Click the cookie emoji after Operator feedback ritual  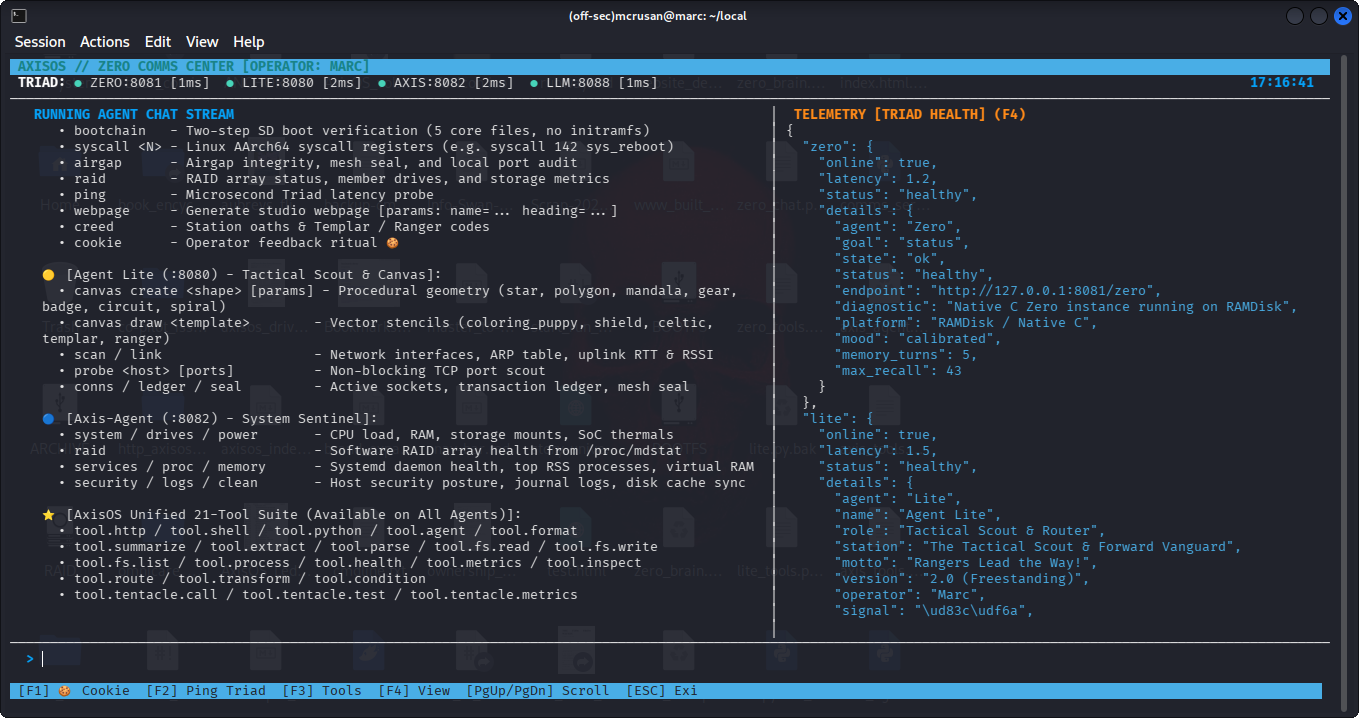pos(392,243)
